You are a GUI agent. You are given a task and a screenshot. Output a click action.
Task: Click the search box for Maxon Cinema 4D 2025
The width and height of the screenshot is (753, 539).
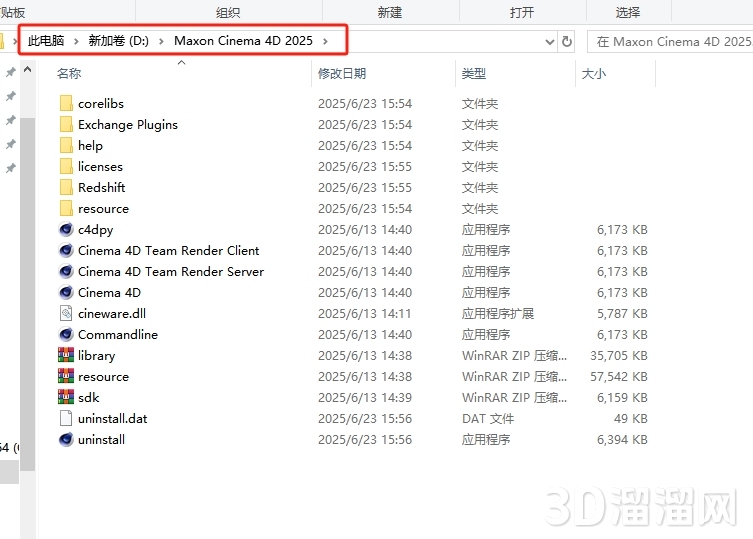[670, 41]
